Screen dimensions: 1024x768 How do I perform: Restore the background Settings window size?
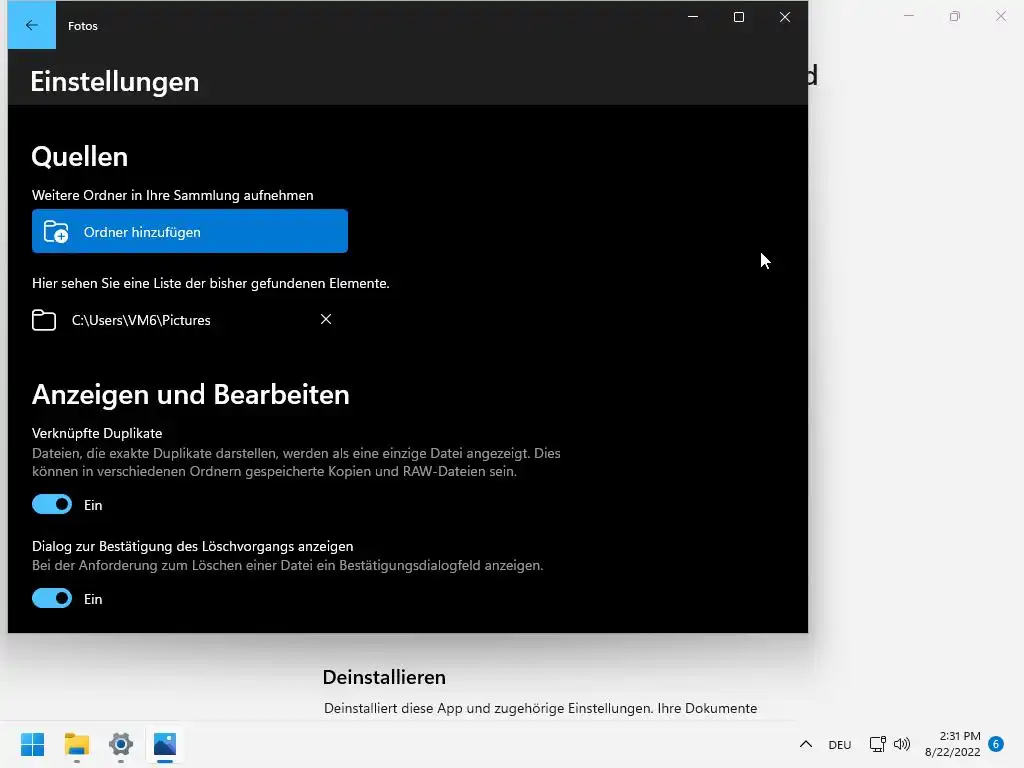tap(955, 16)
